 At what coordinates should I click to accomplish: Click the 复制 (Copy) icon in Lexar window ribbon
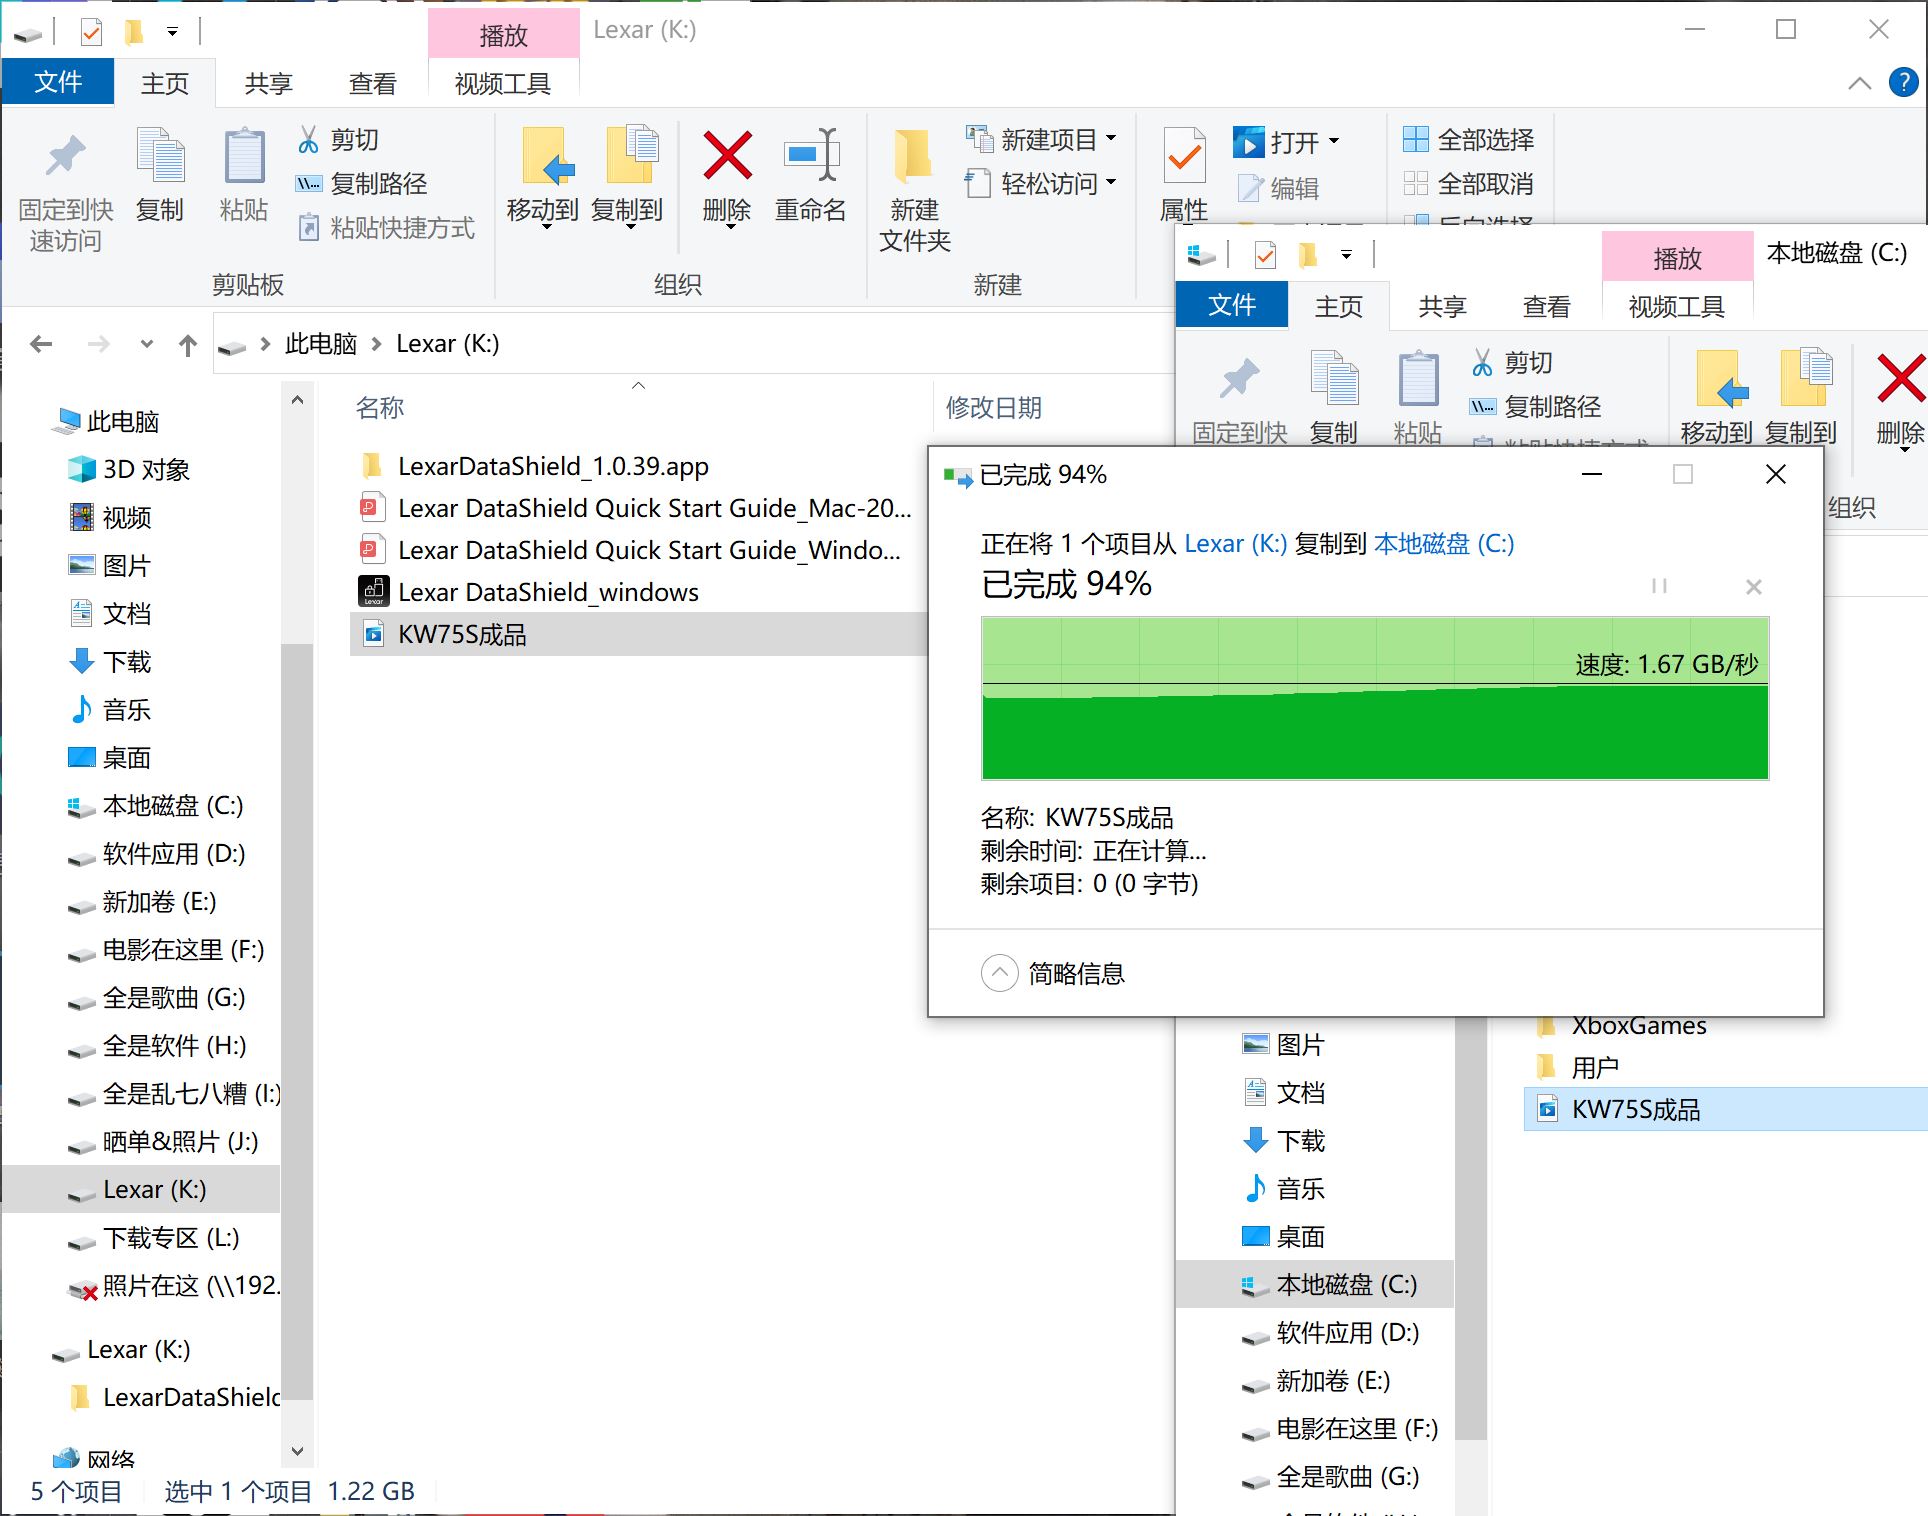(160, 157)
